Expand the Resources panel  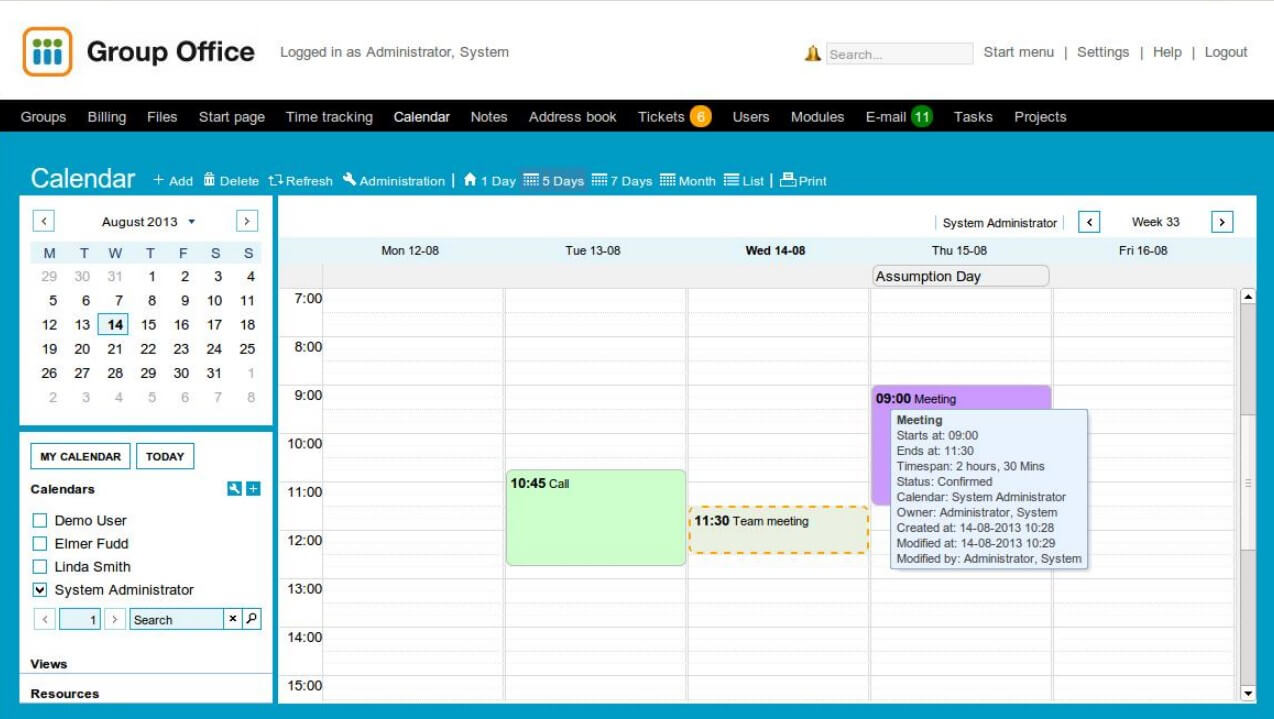pos(146,693)
